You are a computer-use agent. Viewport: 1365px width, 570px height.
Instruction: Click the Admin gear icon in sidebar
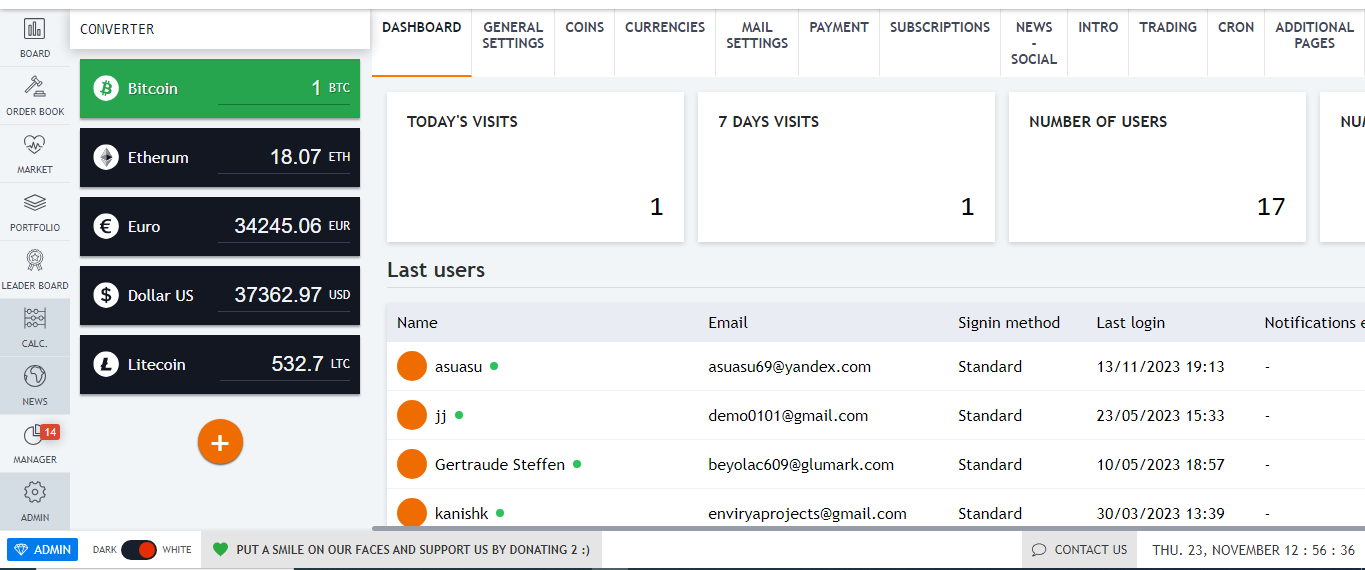pos(34,494)
